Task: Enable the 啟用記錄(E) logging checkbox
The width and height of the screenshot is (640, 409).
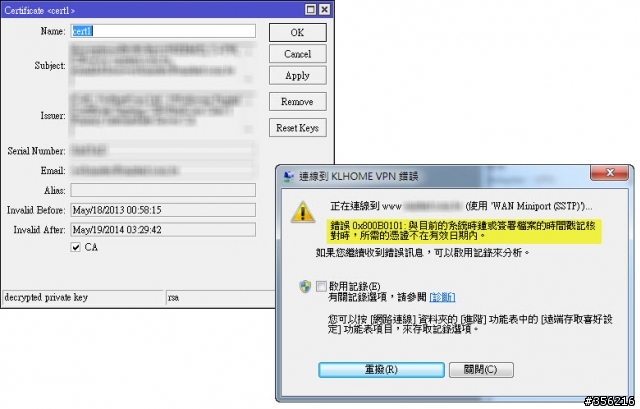Action: coord(321,286)
